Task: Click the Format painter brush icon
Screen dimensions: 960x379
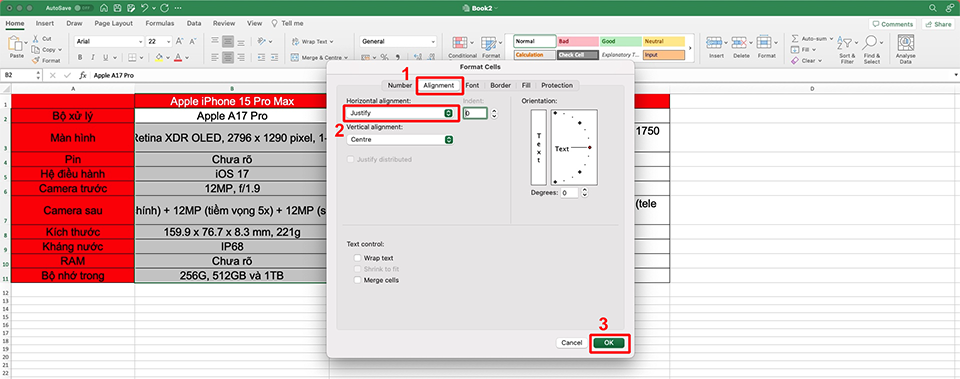Action: [36, 61]
